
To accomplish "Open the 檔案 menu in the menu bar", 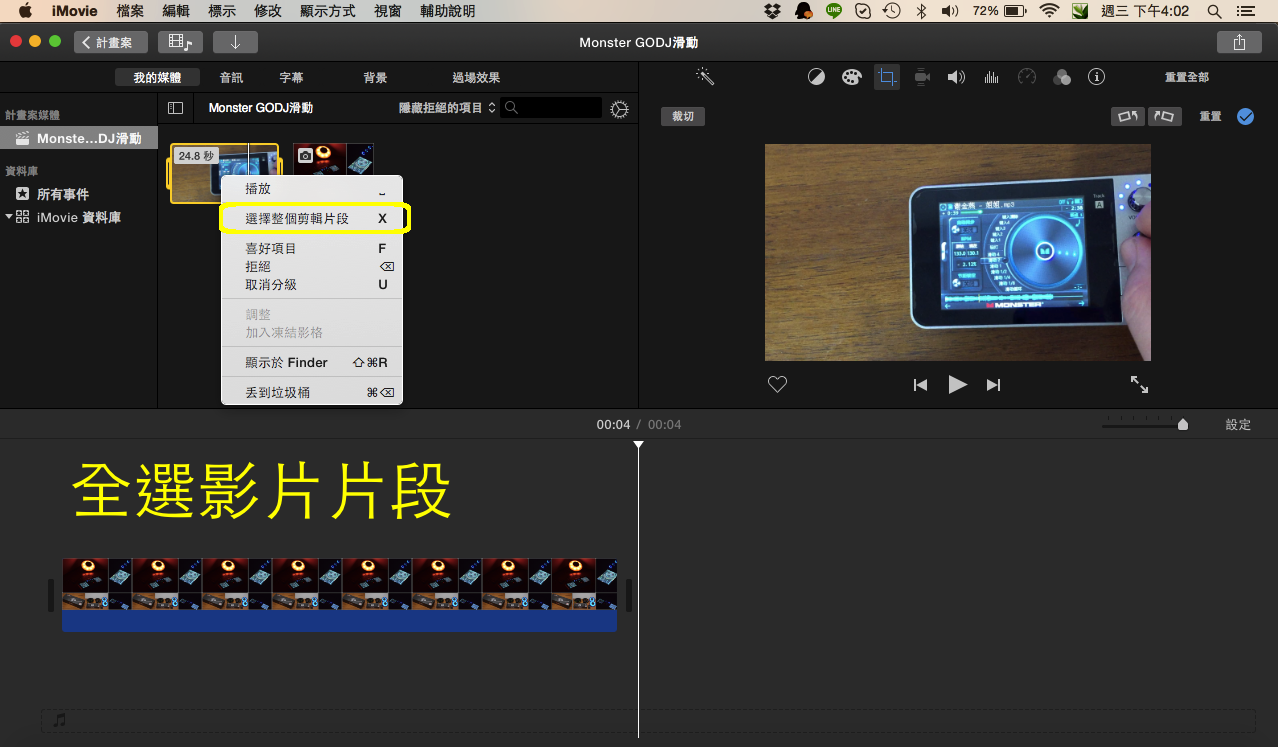I will tap(130, 11).
